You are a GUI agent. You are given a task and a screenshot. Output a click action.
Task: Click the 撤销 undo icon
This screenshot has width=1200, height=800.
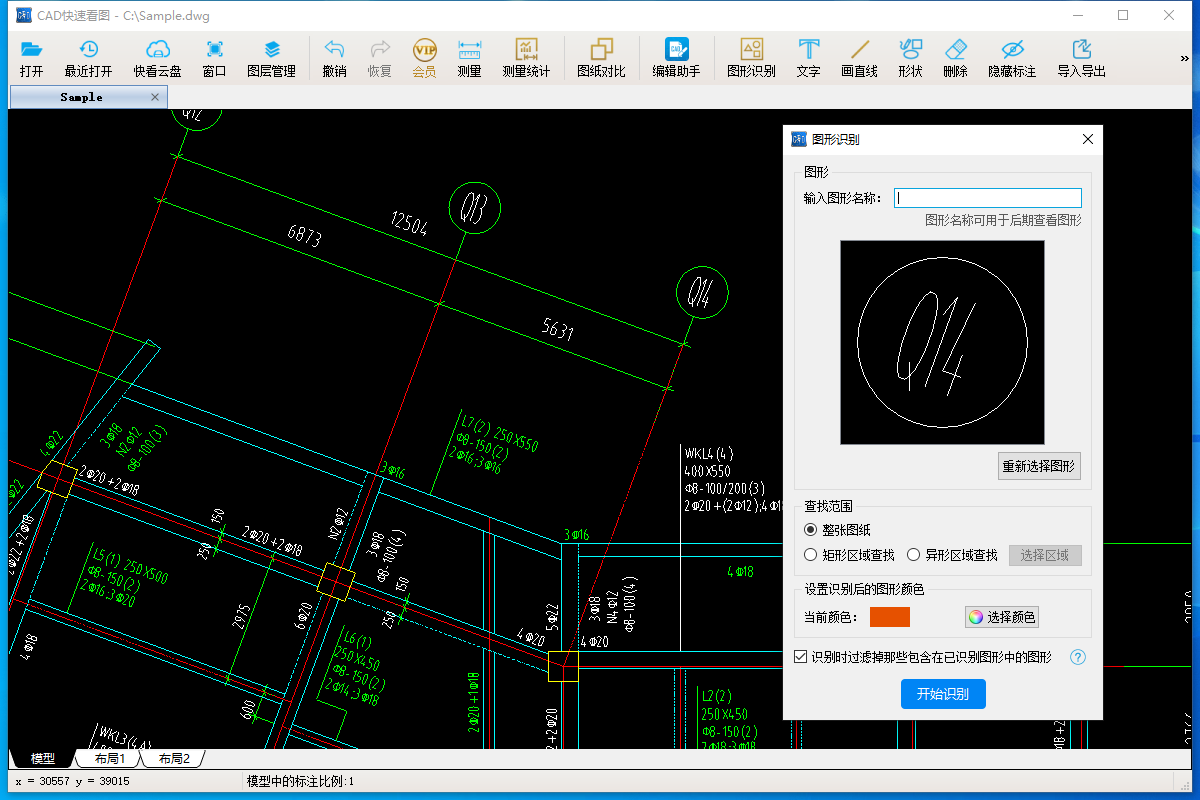point(333,57)
